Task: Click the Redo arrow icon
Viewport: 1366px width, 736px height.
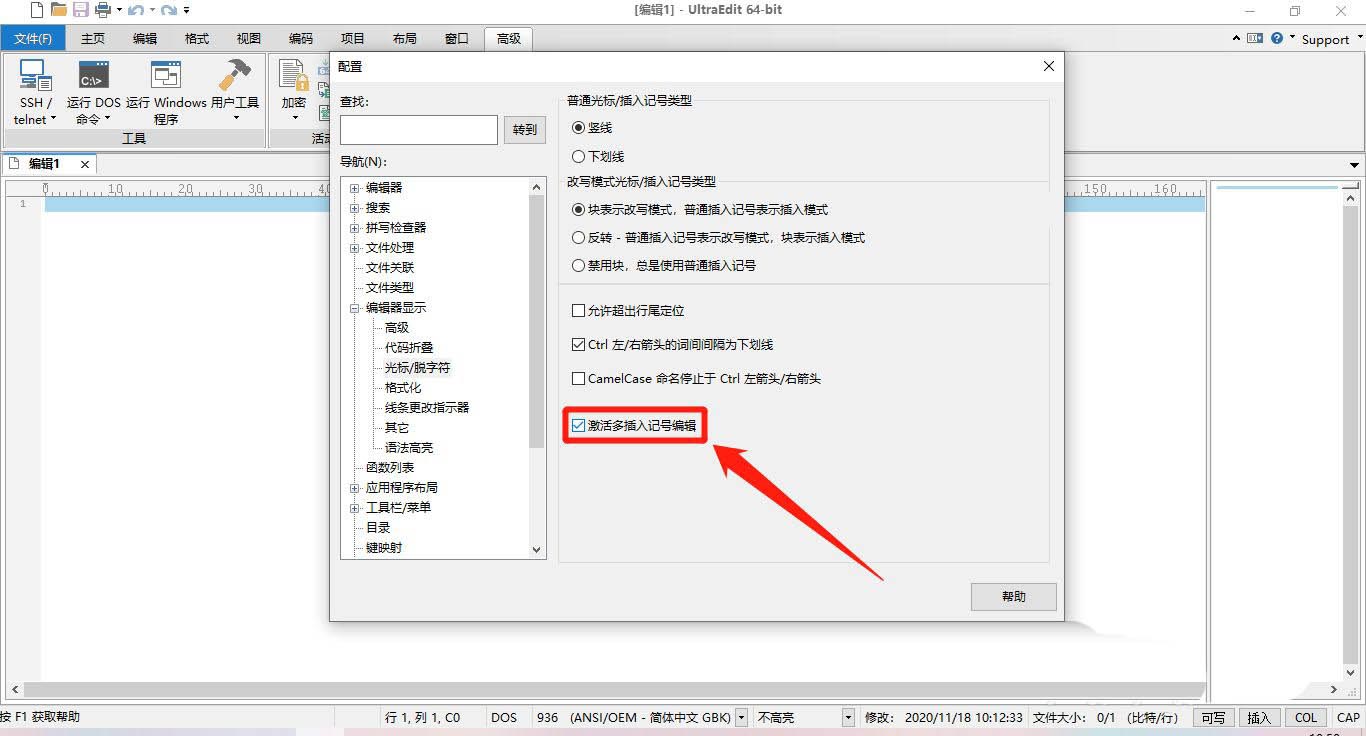Action: (168, 10)
